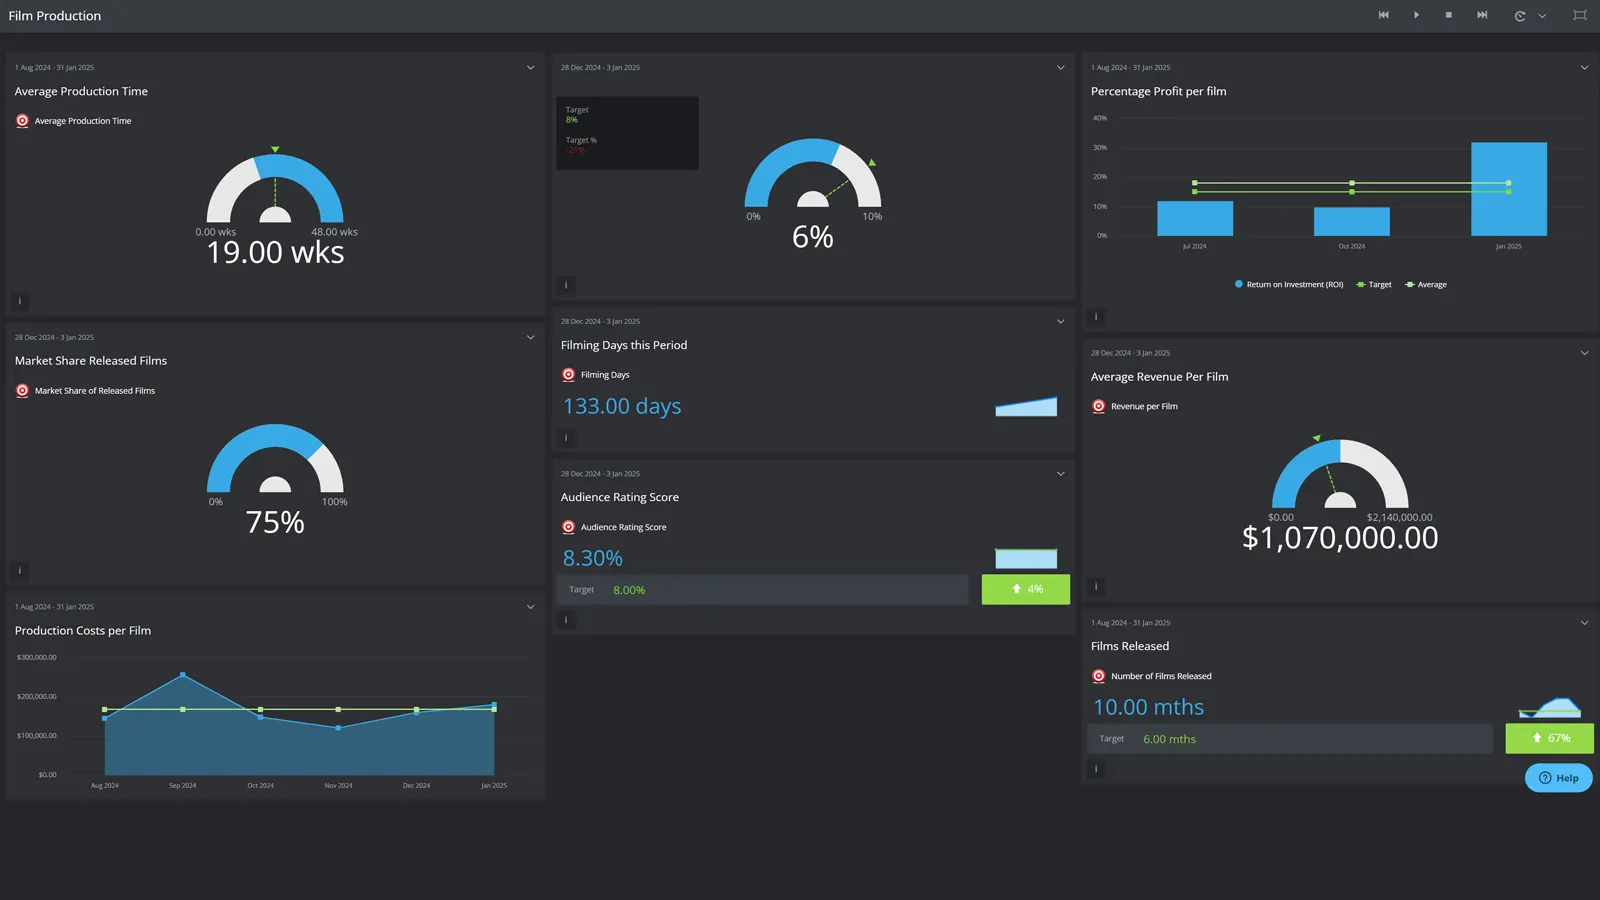Open refresh options dropdown arrow

pos(1542,16)
